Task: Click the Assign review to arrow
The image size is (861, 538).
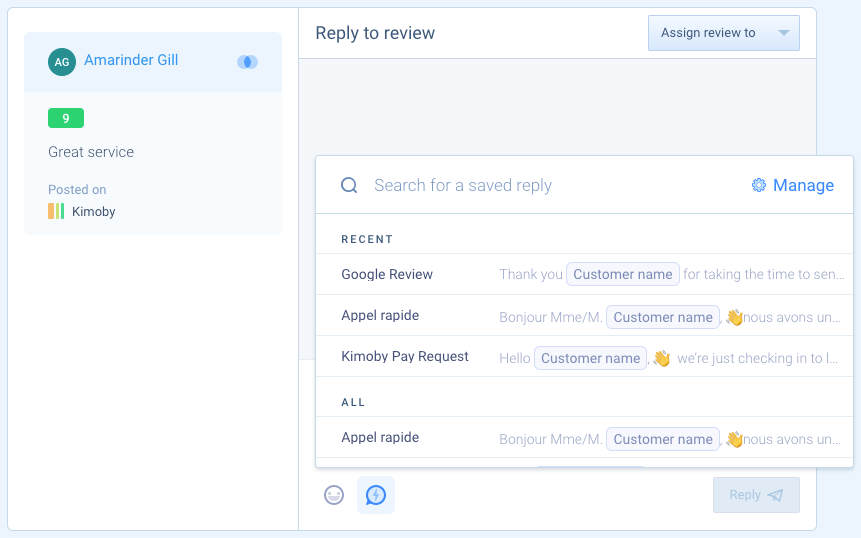Action: coord(784,33)
